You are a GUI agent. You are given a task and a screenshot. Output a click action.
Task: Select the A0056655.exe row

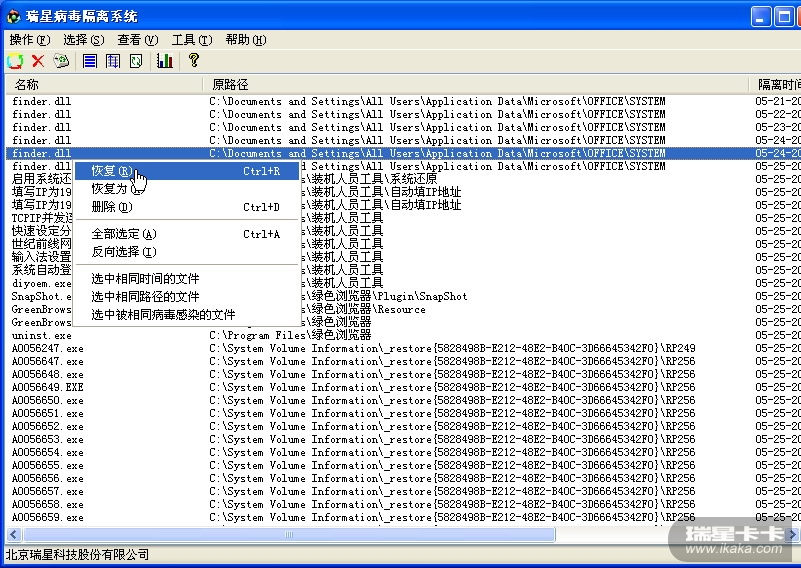403,465
